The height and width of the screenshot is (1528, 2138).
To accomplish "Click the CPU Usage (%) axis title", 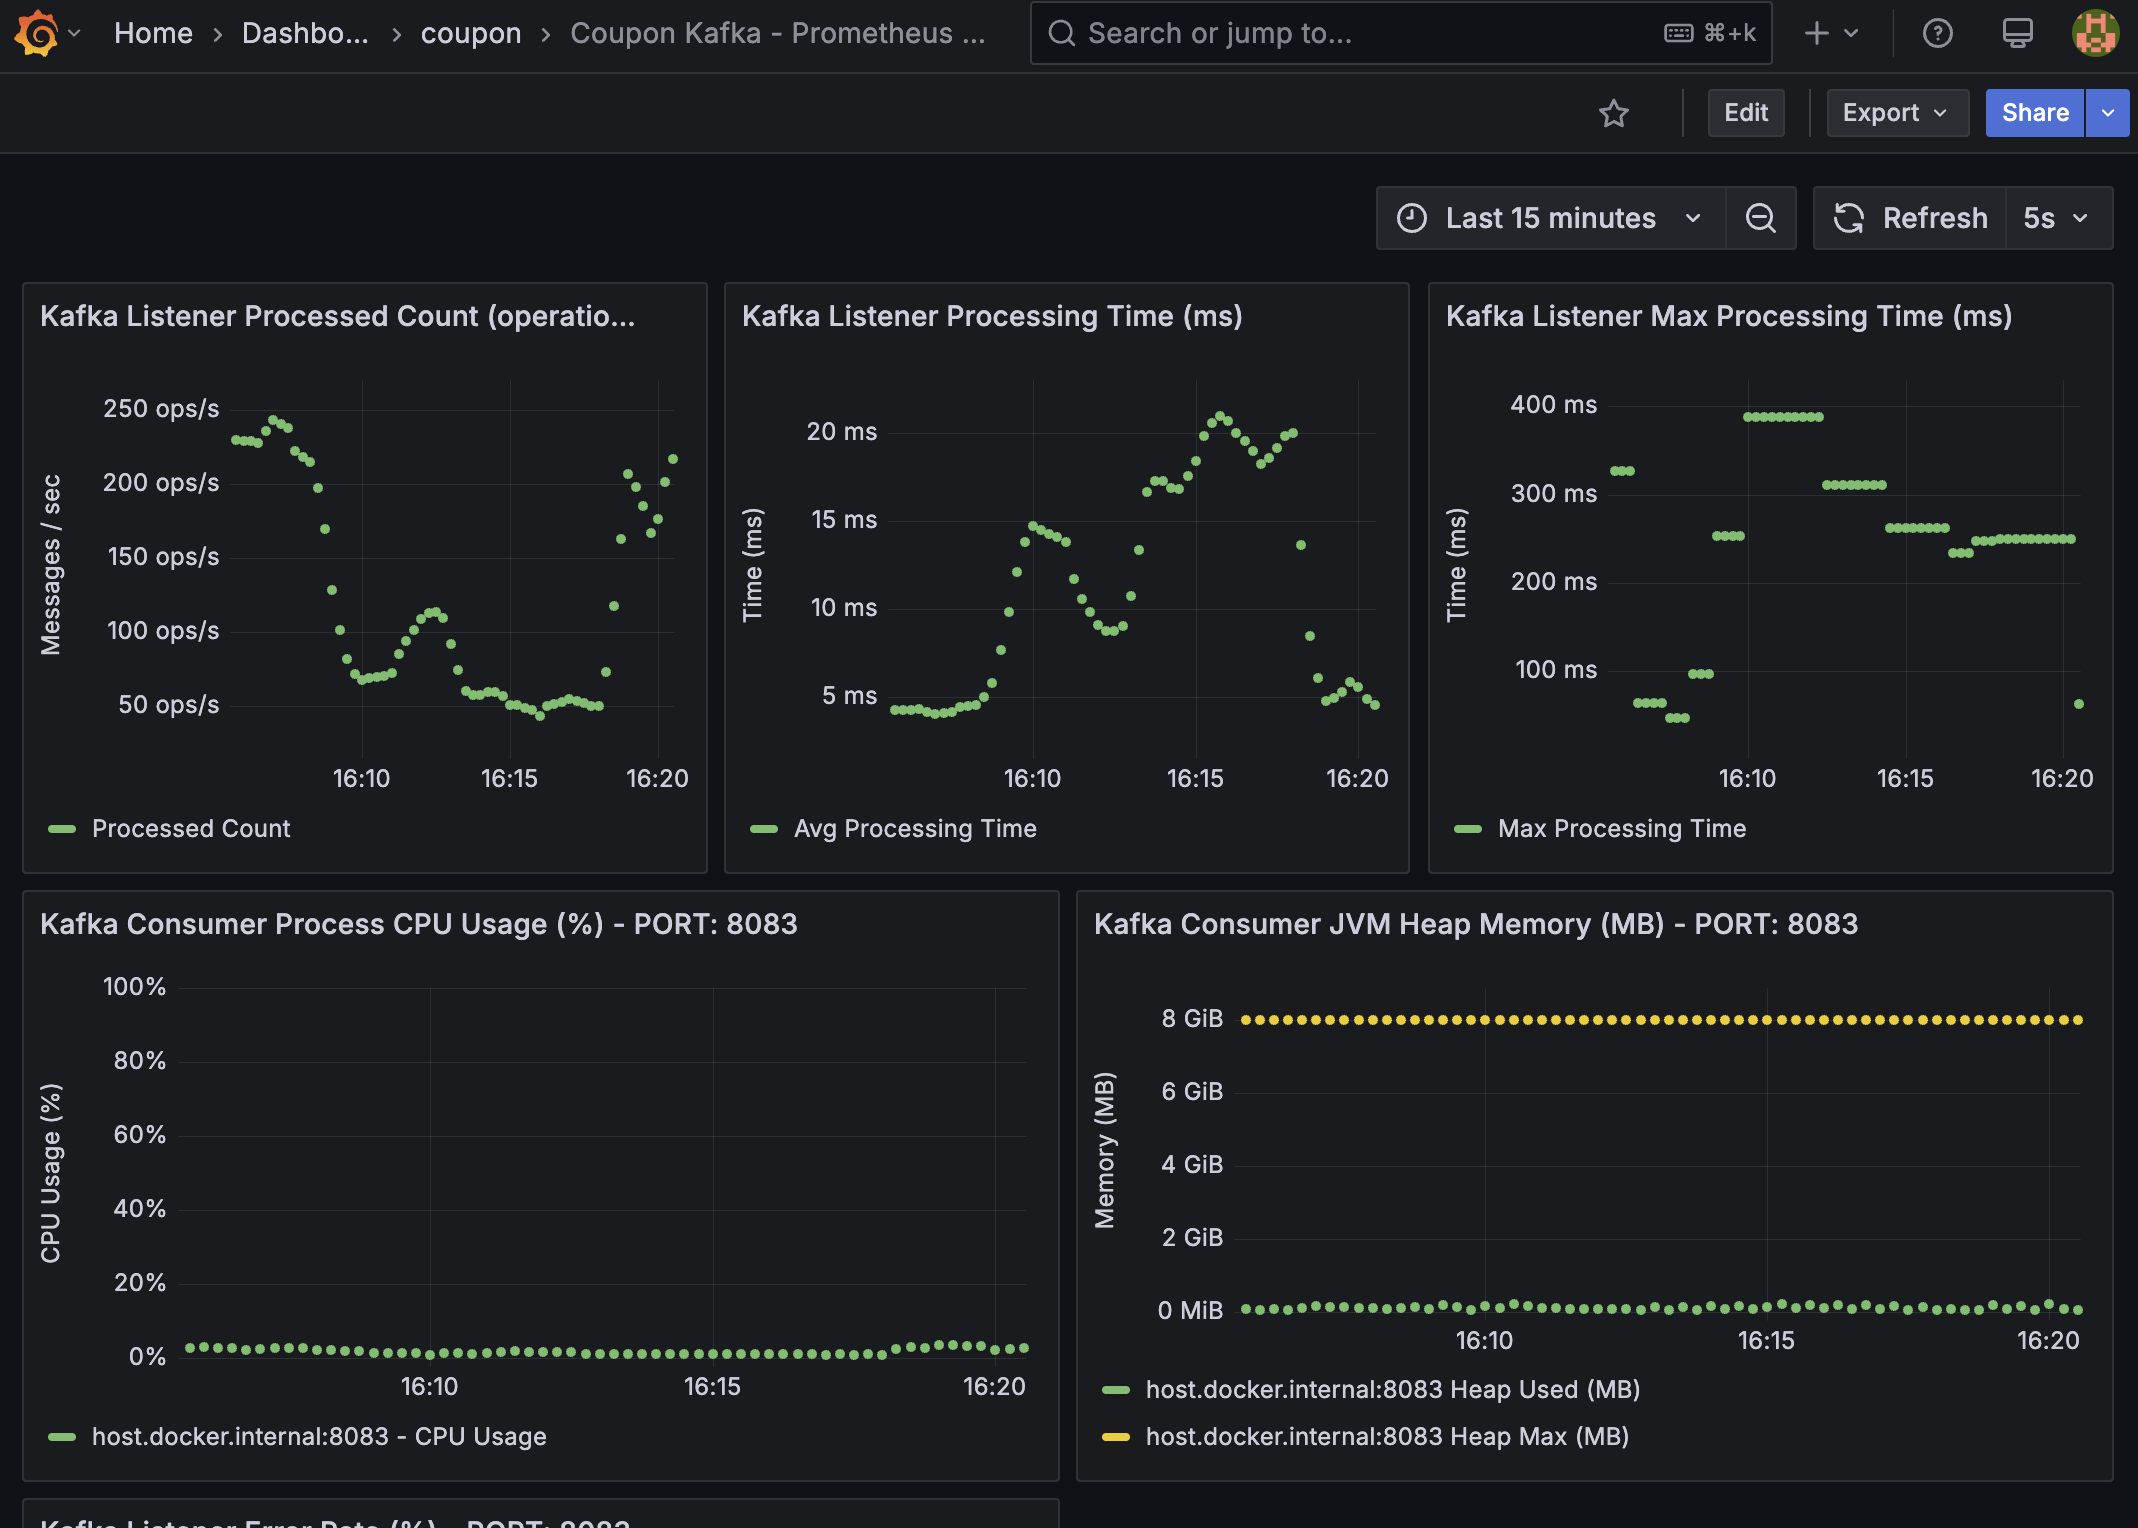I will tap(51, 1173).
